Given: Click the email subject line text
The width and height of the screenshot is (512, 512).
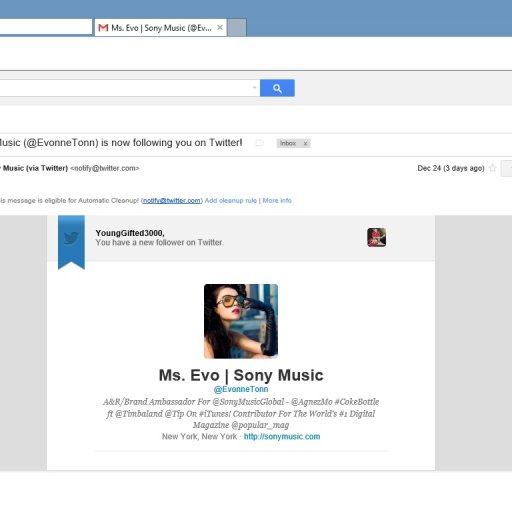Looking at the screenshot, I should tap(121, 143).
